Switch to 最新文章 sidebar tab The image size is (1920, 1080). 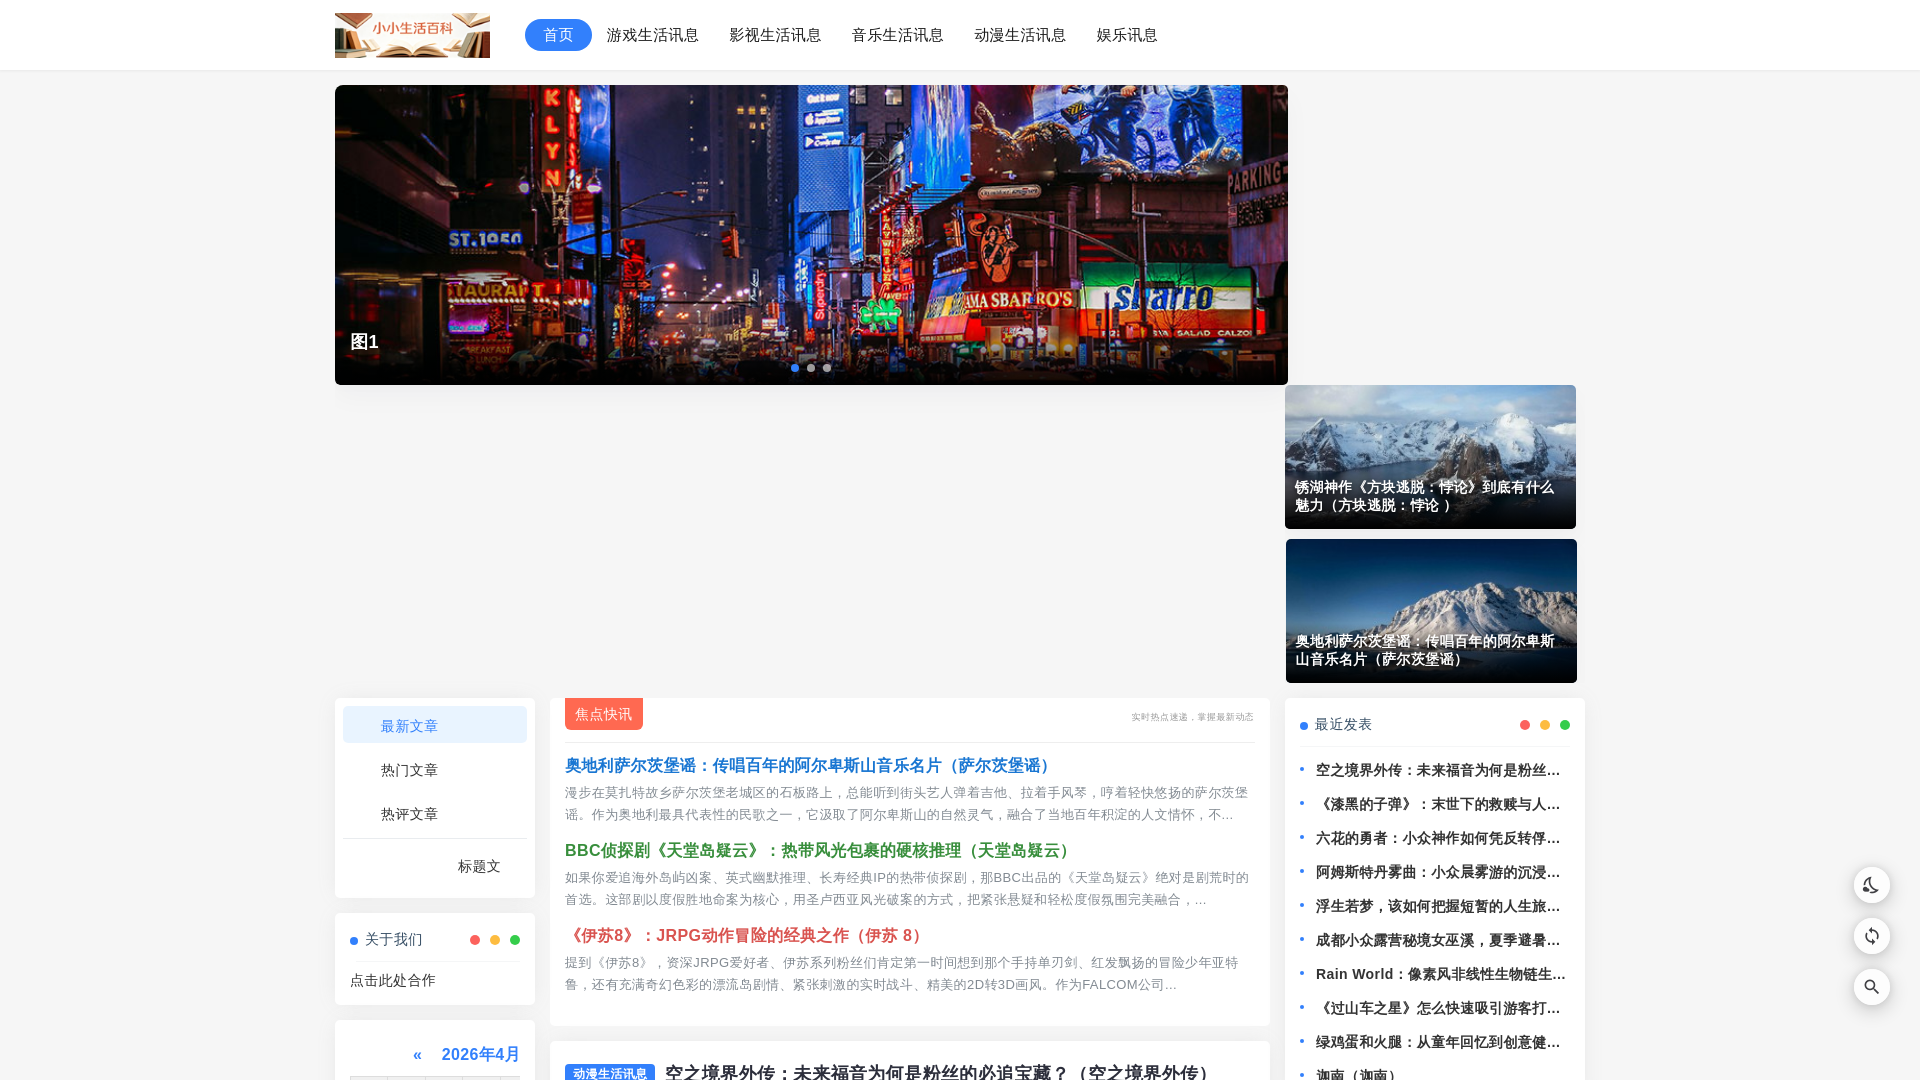click(x=435, y=725)
